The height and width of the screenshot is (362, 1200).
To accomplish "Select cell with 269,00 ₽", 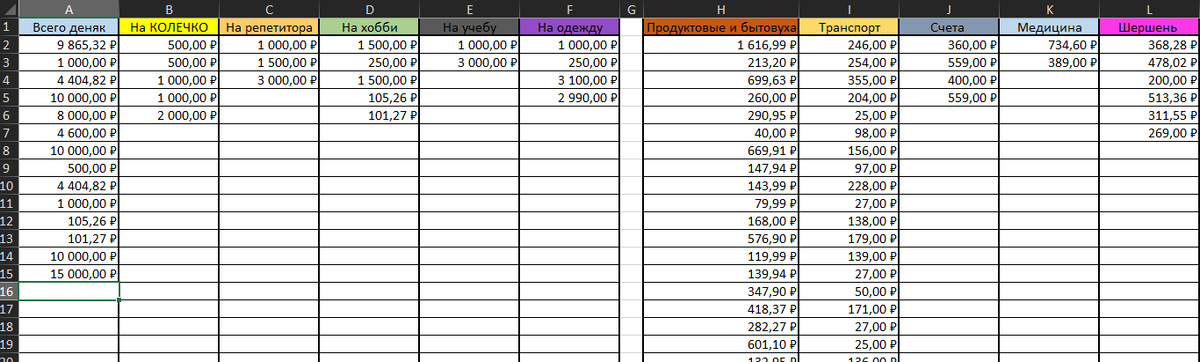I will [x=1149, y=134].
